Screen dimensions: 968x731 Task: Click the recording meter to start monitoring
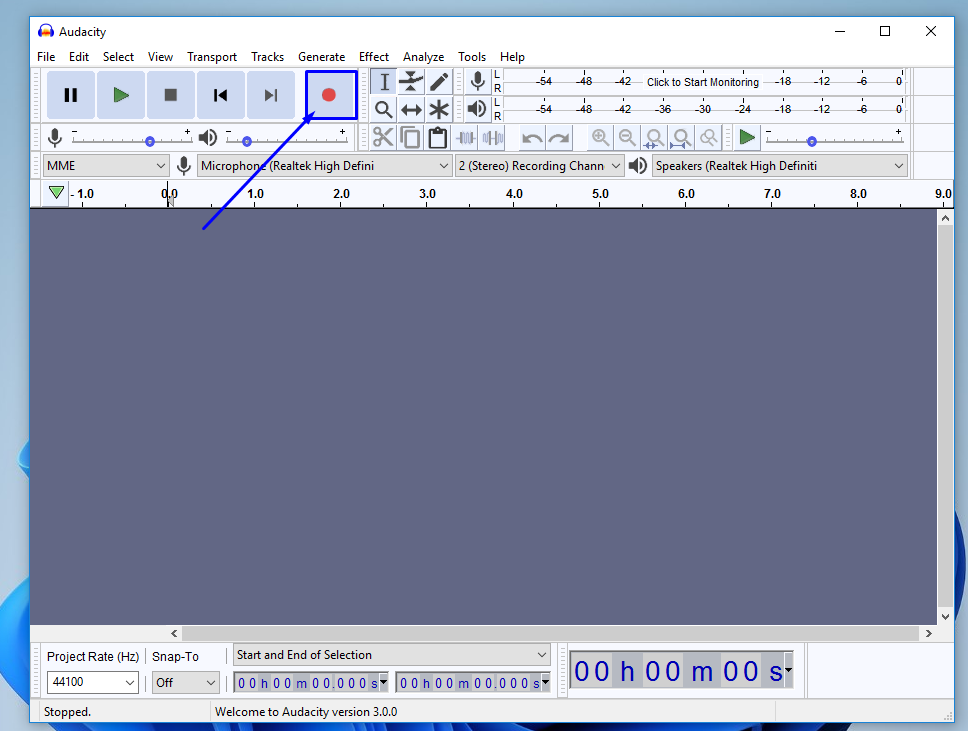coord(702,81)
